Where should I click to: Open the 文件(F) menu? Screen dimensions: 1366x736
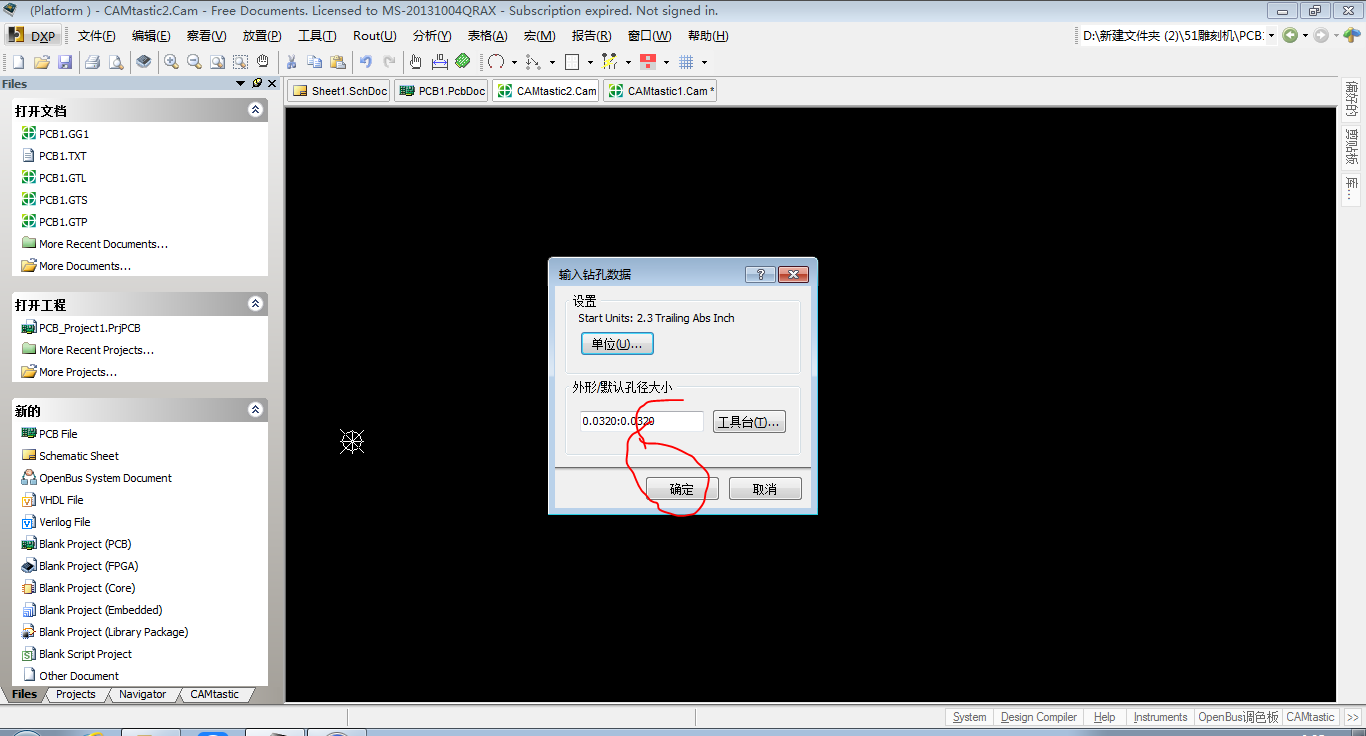97,36
